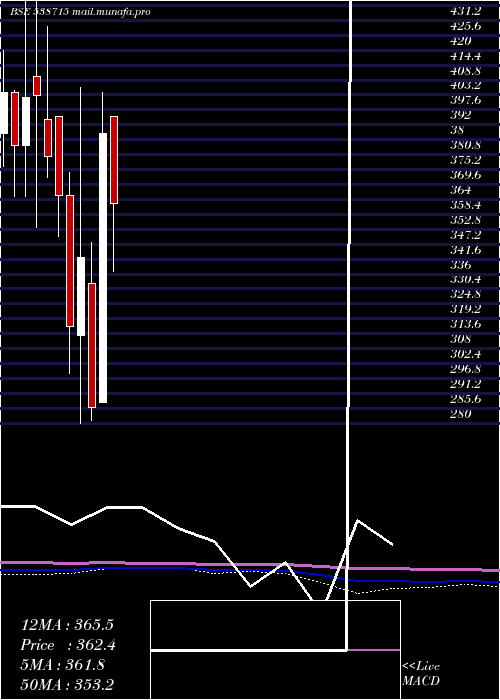Image resolution: width=500 pixels, height=700 pixels.
Task: Click the 308 price axis label
Action: (461, 340)
